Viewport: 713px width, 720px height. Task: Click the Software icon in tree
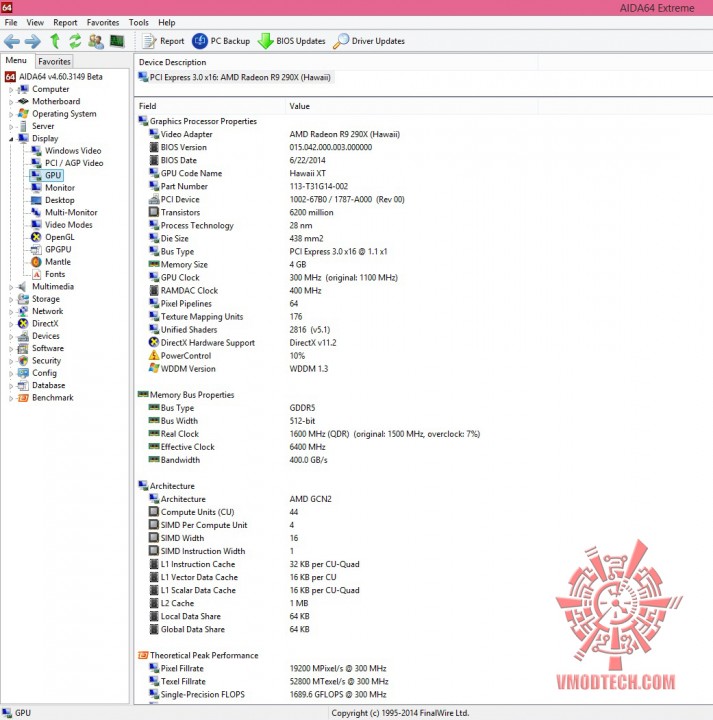[23, 348]
